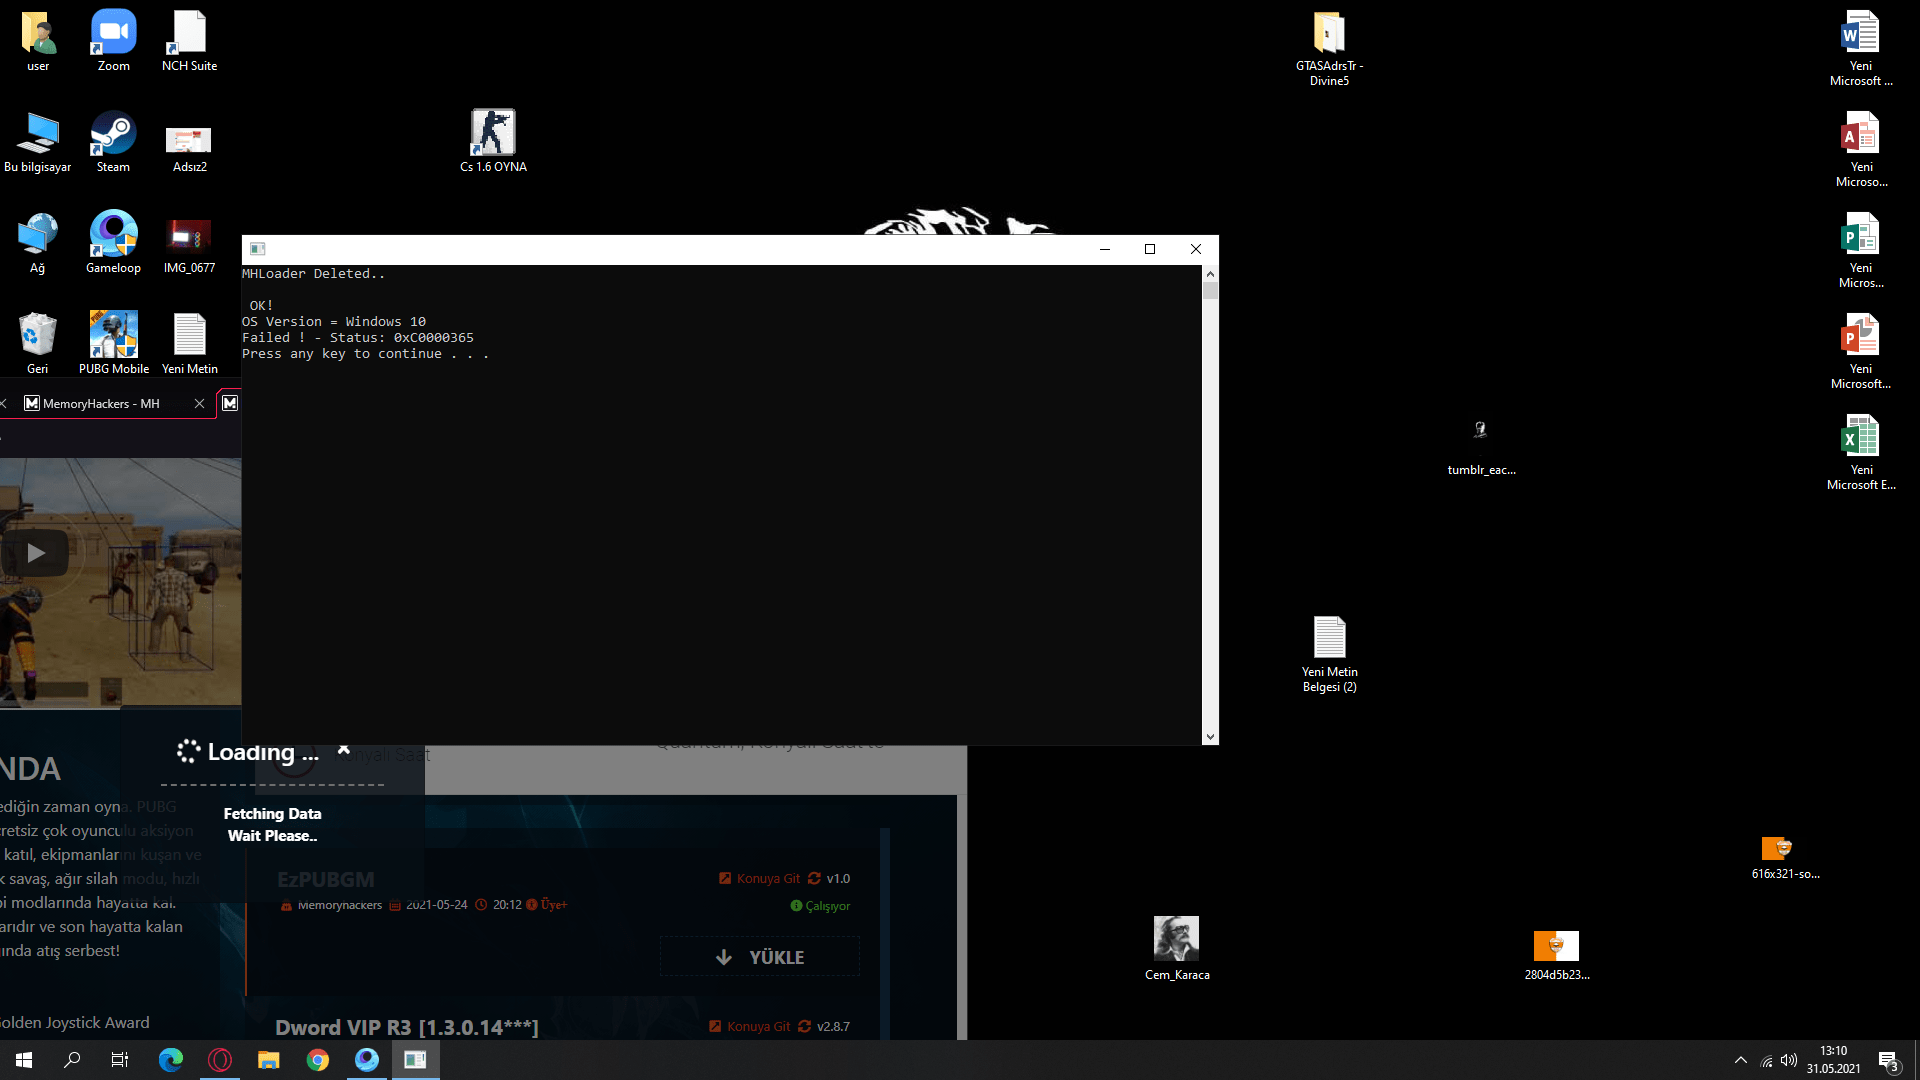
Task: Open the Geri Dönüşüm recycle bin
Action: (x=38, y=344)
